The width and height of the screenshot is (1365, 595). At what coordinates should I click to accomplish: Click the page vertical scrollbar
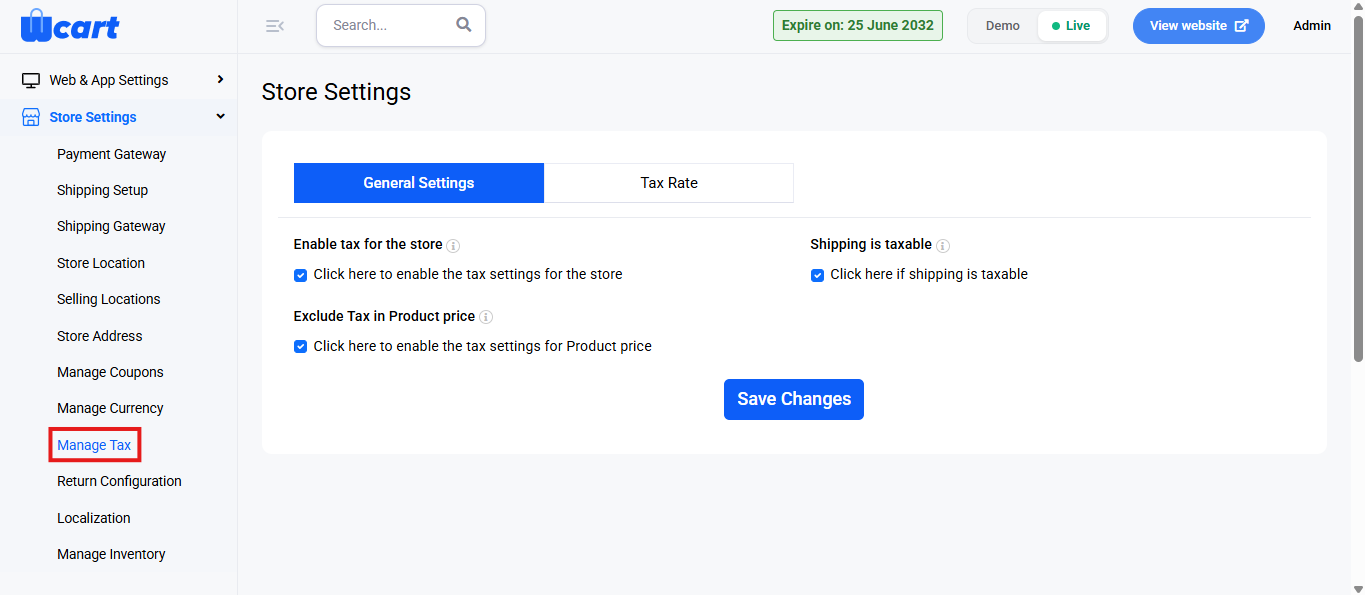(x=1357, y=190)
